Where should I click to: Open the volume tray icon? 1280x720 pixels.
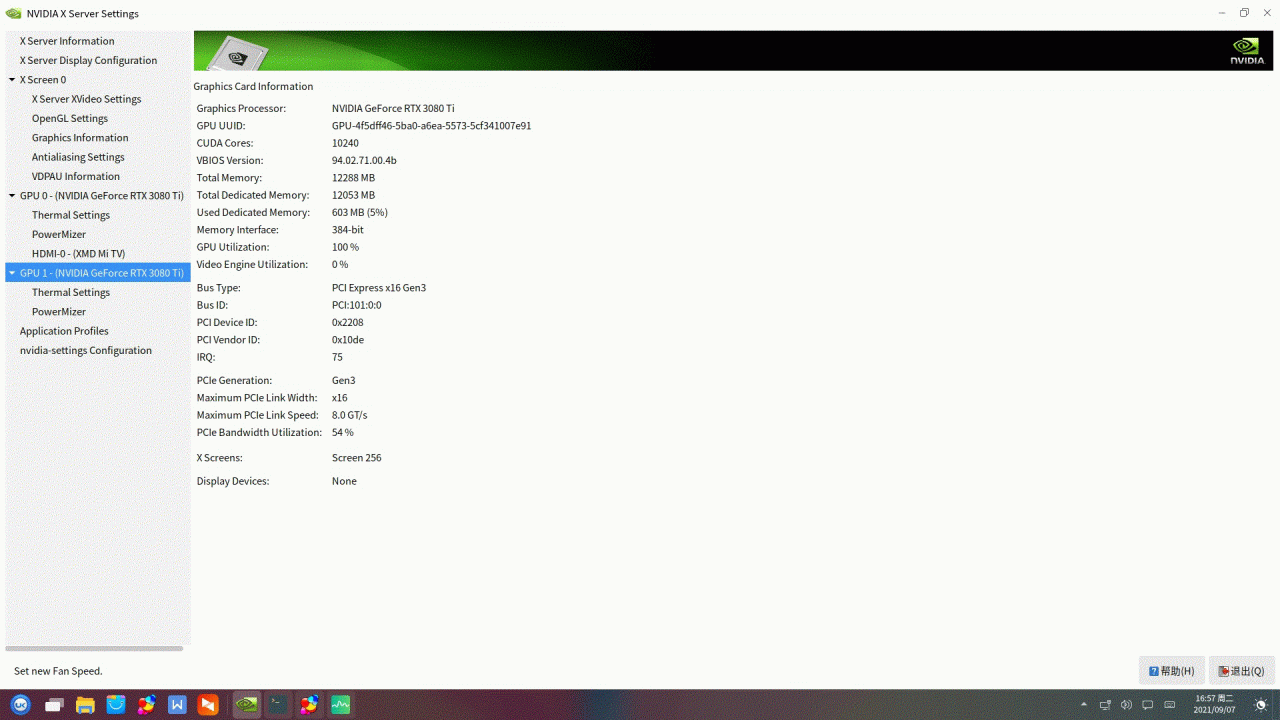pyautogui.click(x=1127, y=705)
